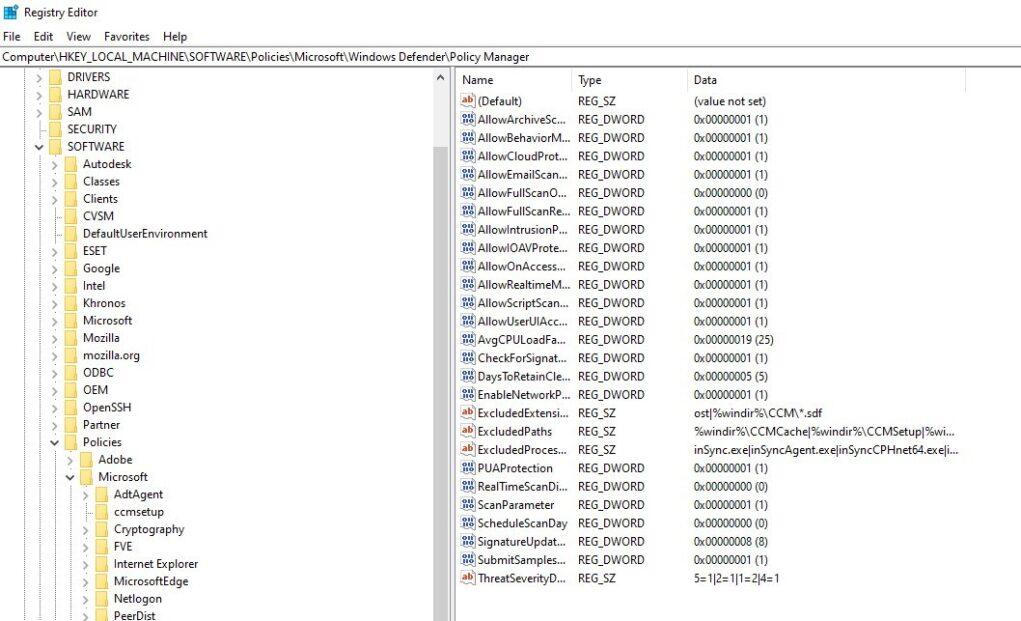Click the ab icon beside ThreatSeverityD
Image resolution: width=1021 pixels, height=621 pixels.
pos(466,578)
